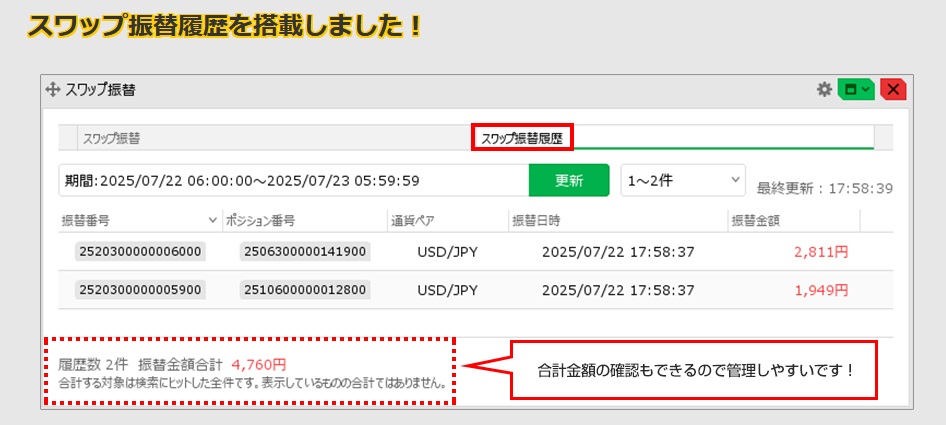Click the 期間 date range field
Image resolution: width=946 pixels, height=425 pixels.
294,180
